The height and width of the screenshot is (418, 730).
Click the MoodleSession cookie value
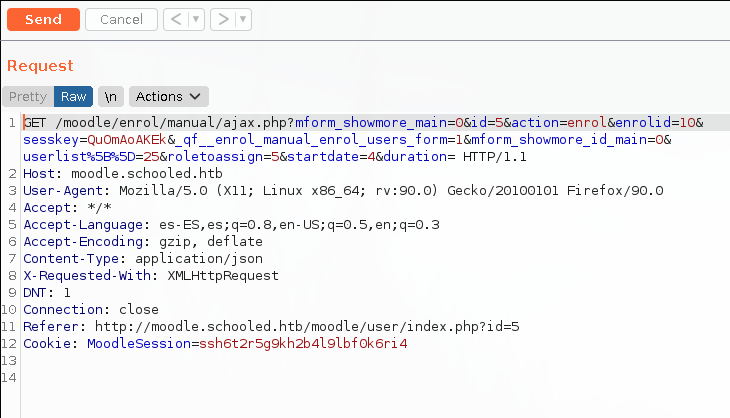(303, 344)
